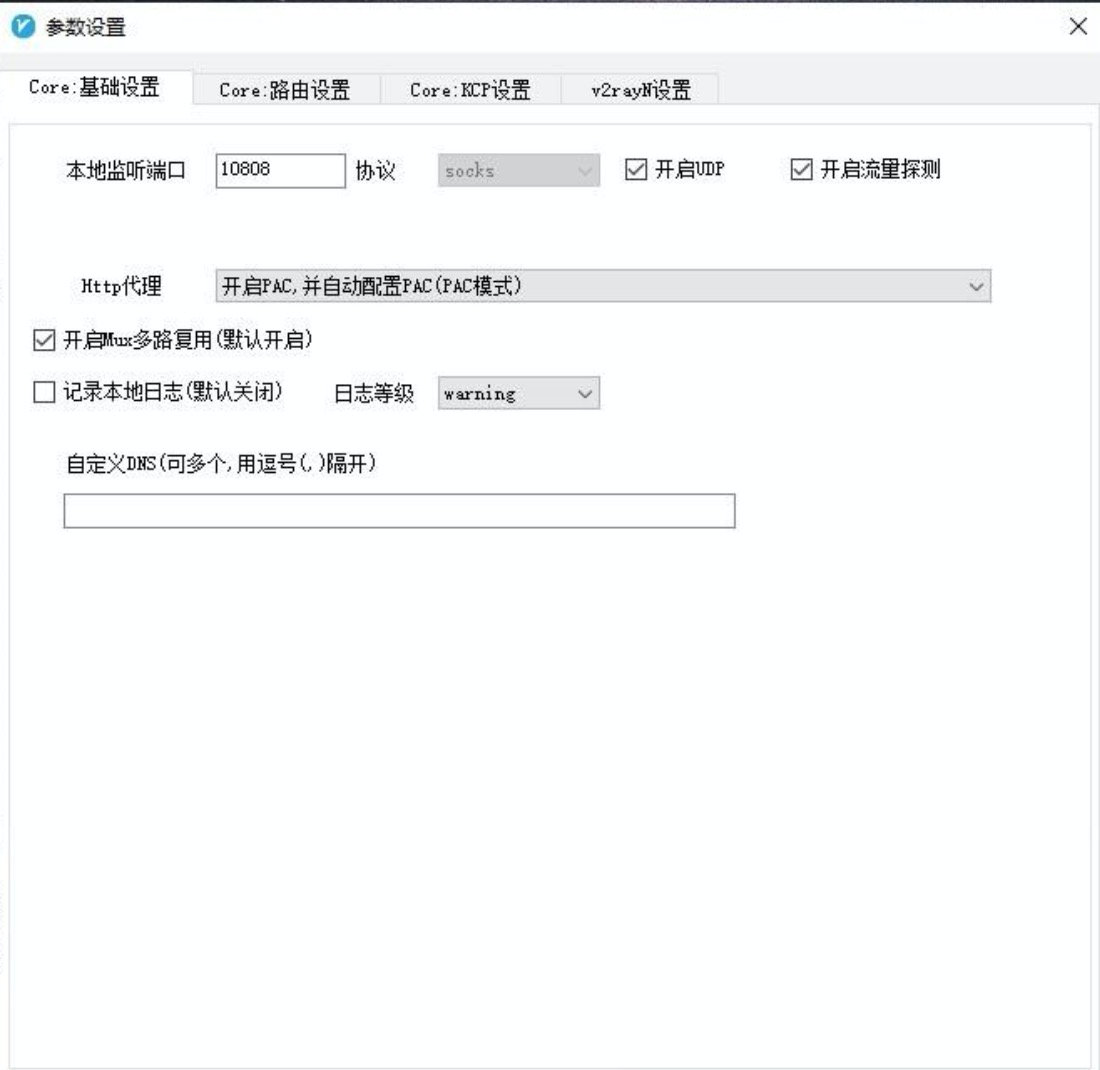This screenshot has height=1070, width=1100.
Task: Open the 日志等级 warning dropdown
Action: (519, 394)
